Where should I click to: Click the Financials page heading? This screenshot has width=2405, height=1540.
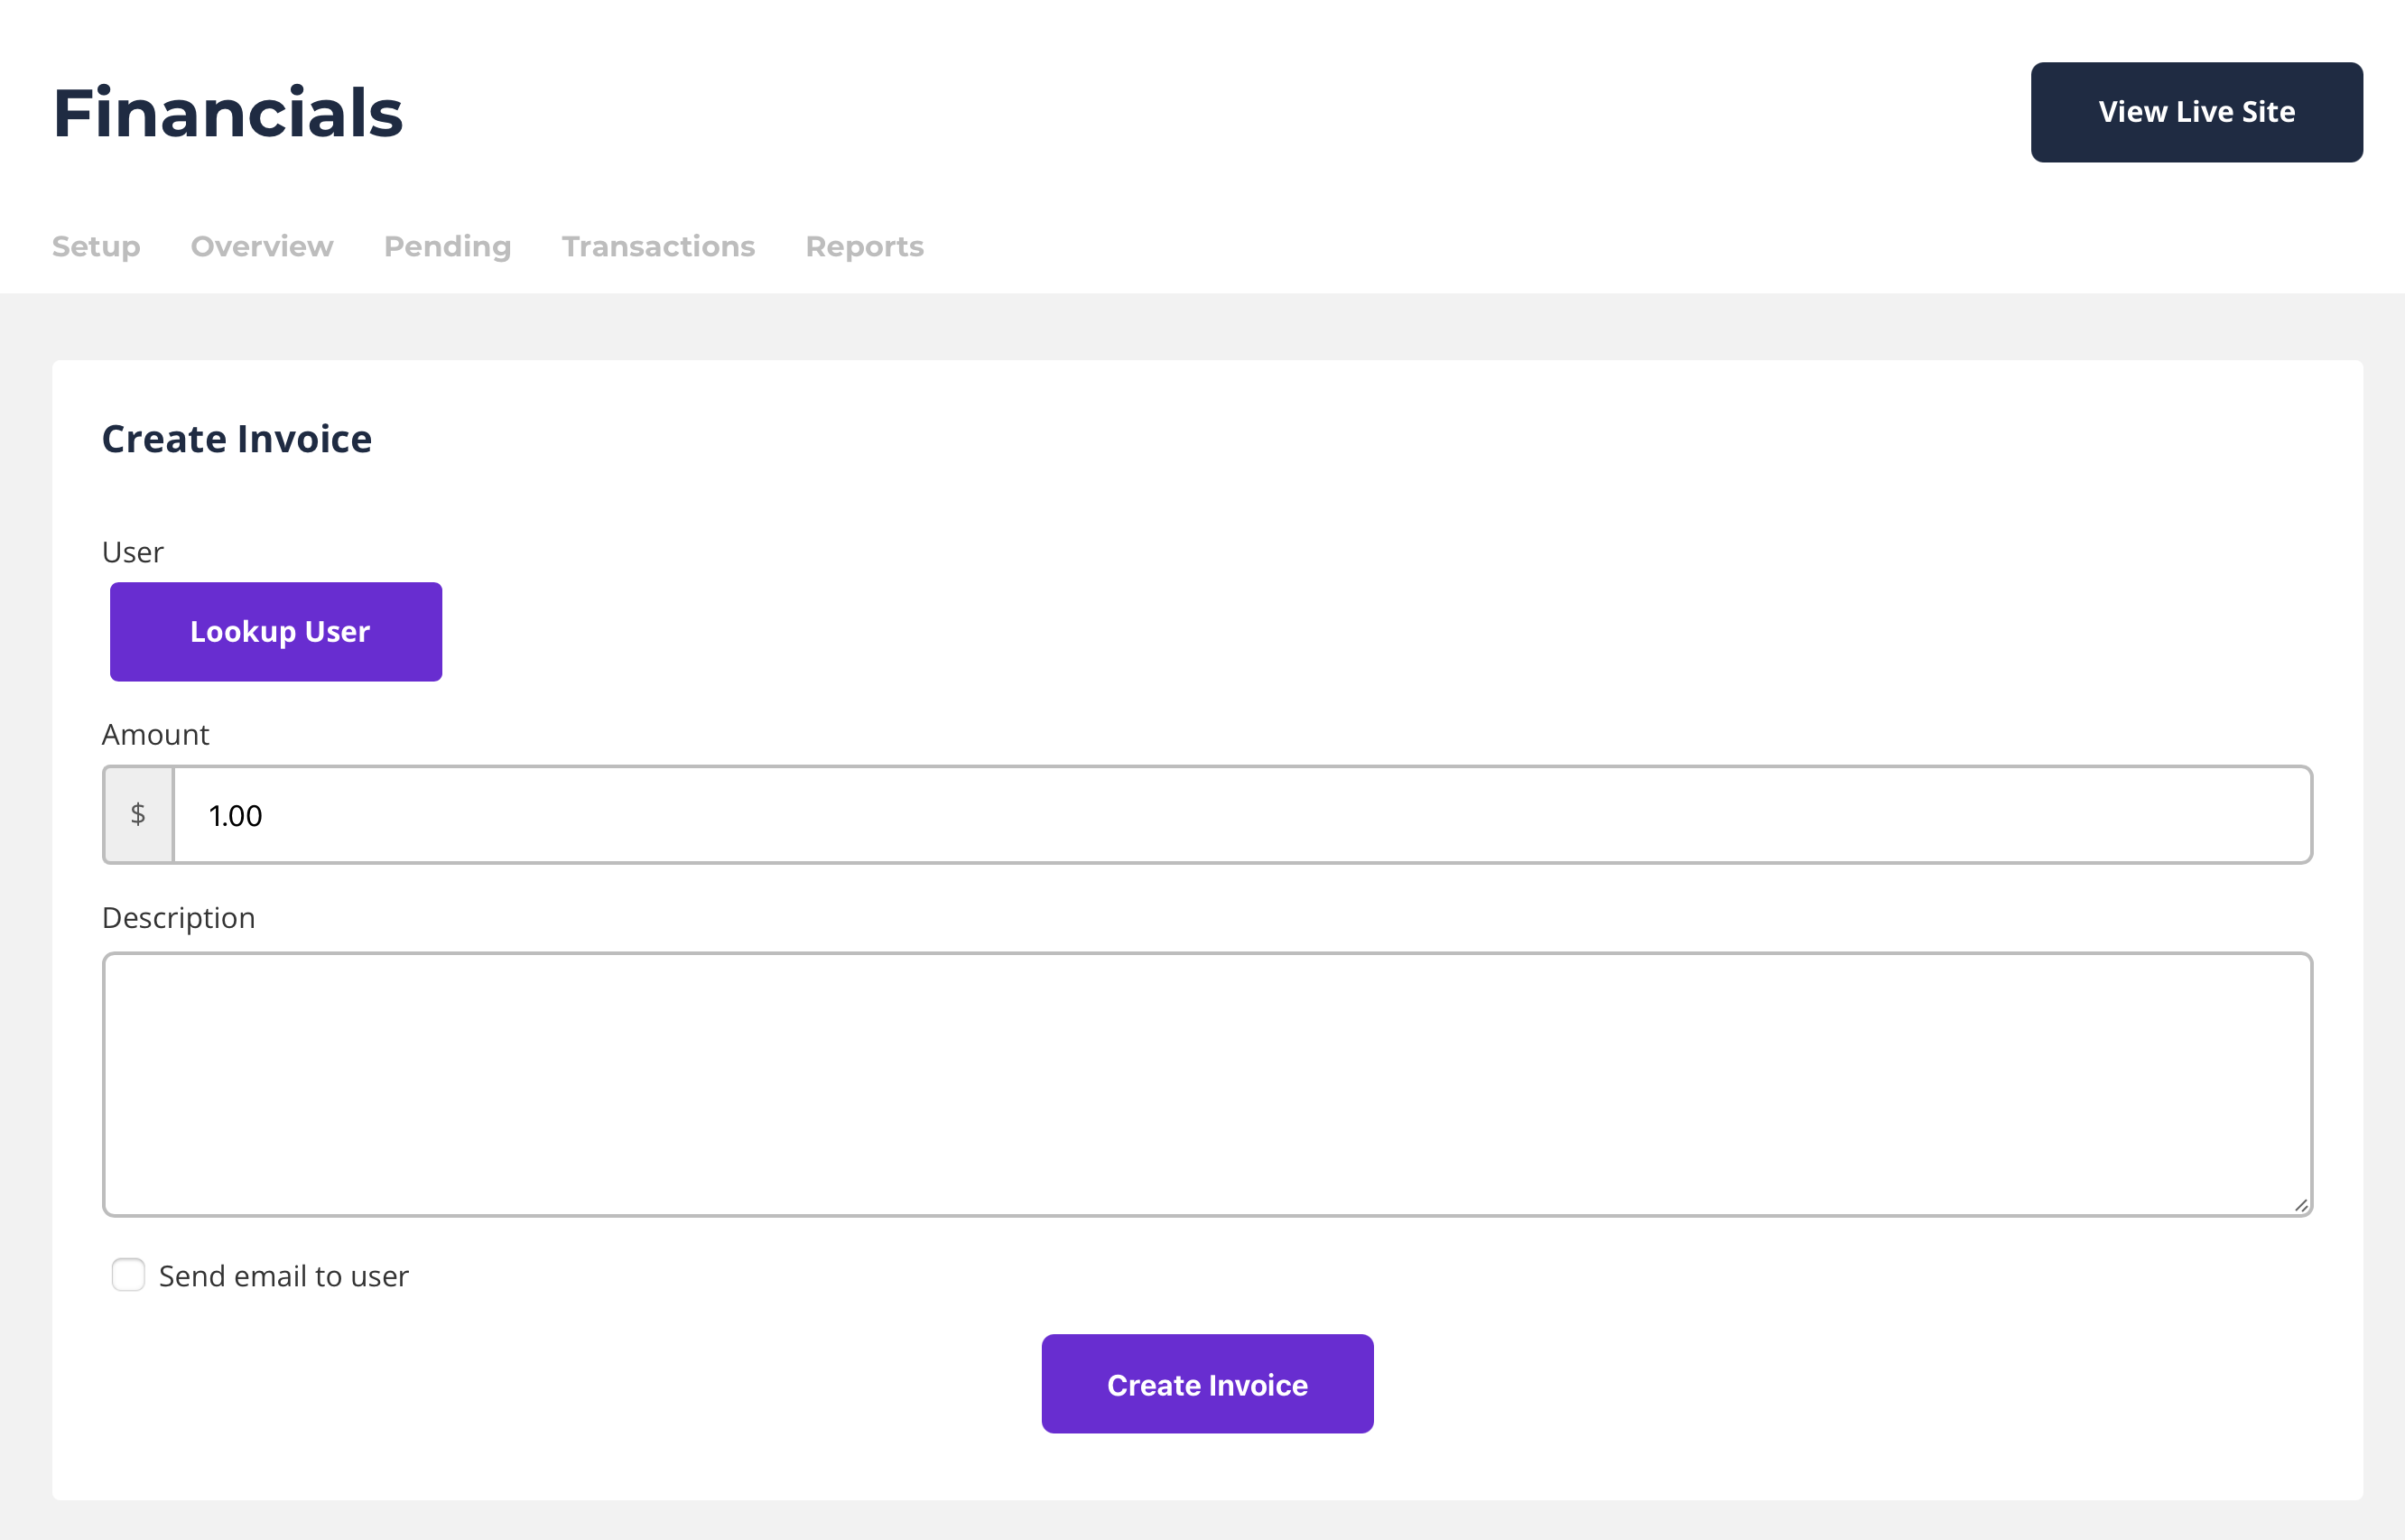[228, 113]
